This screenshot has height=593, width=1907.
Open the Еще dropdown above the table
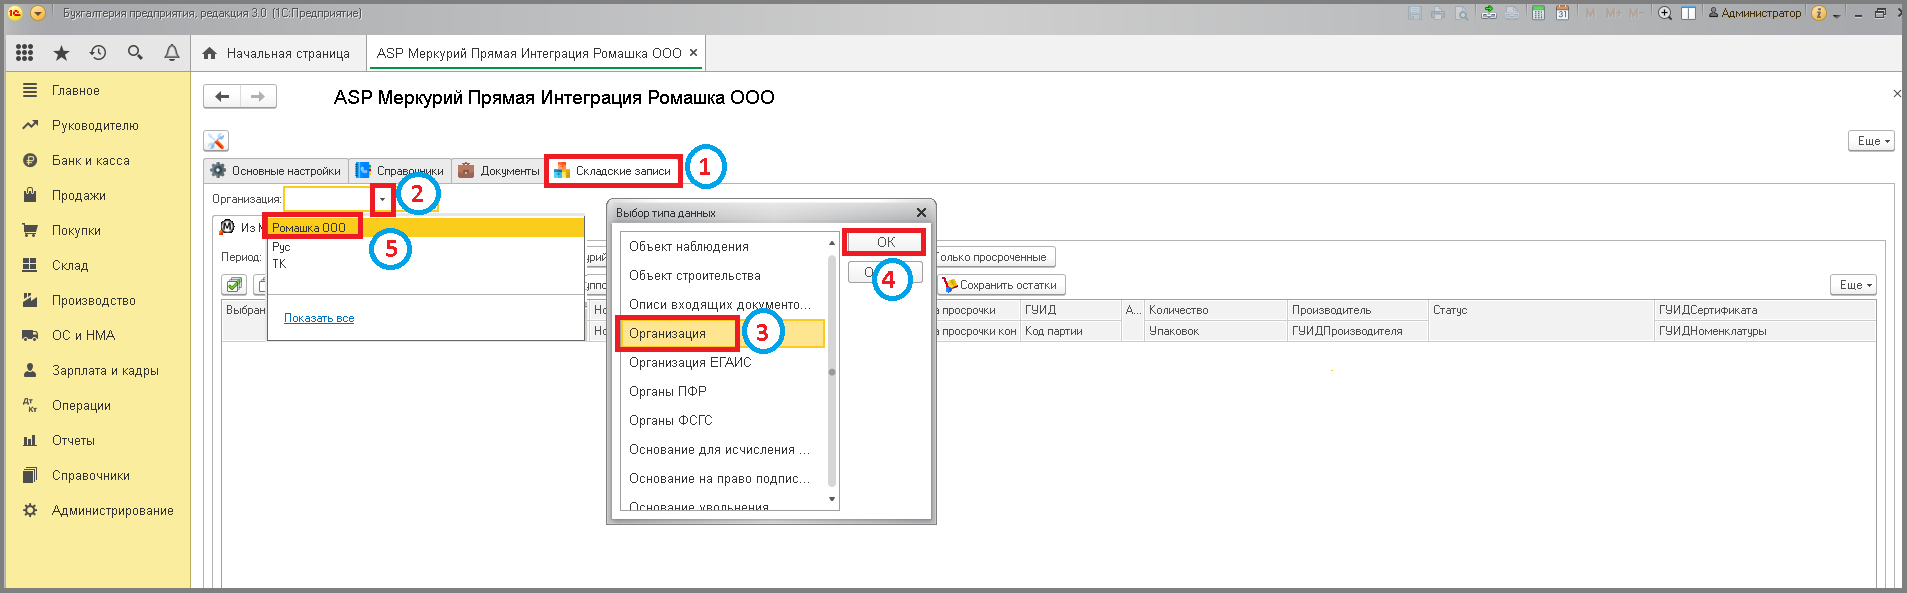point(1855,285)
